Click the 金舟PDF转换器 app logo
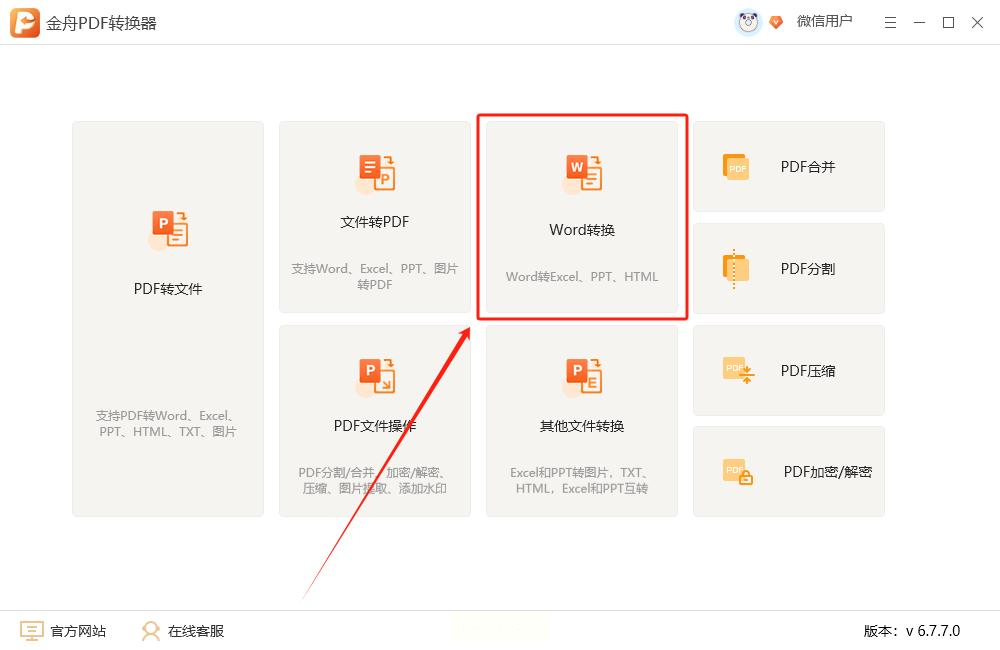The image size is (1000, 650). (25, 23)
